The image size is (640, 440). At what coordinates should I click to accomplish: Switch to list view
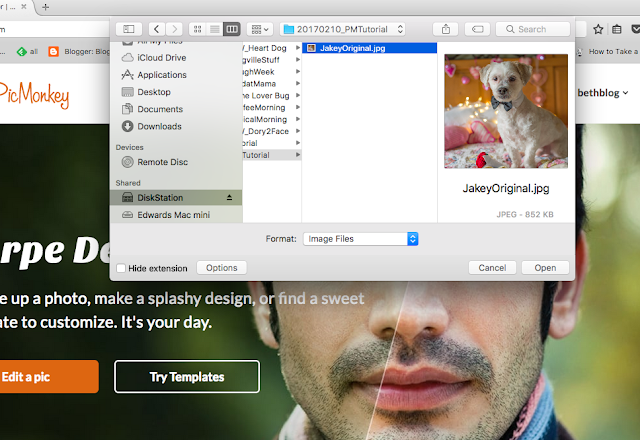coord(215,29)
